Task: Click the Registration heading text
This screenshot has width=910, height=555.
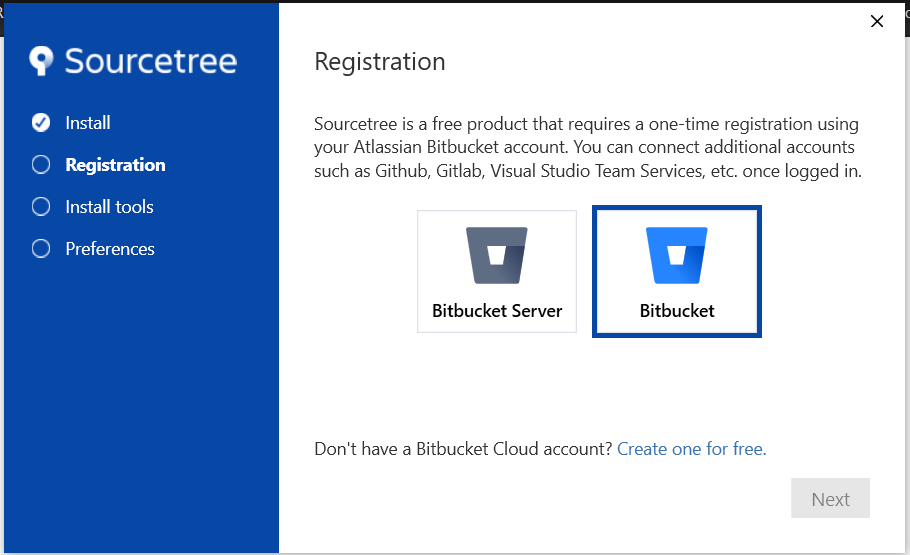Action: (x=380, y=62)
